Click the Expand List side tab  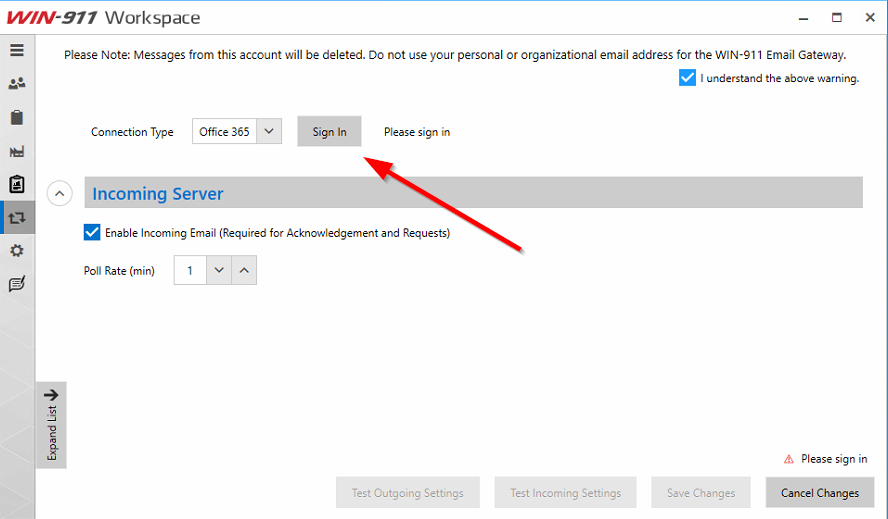tap(52, 425)
